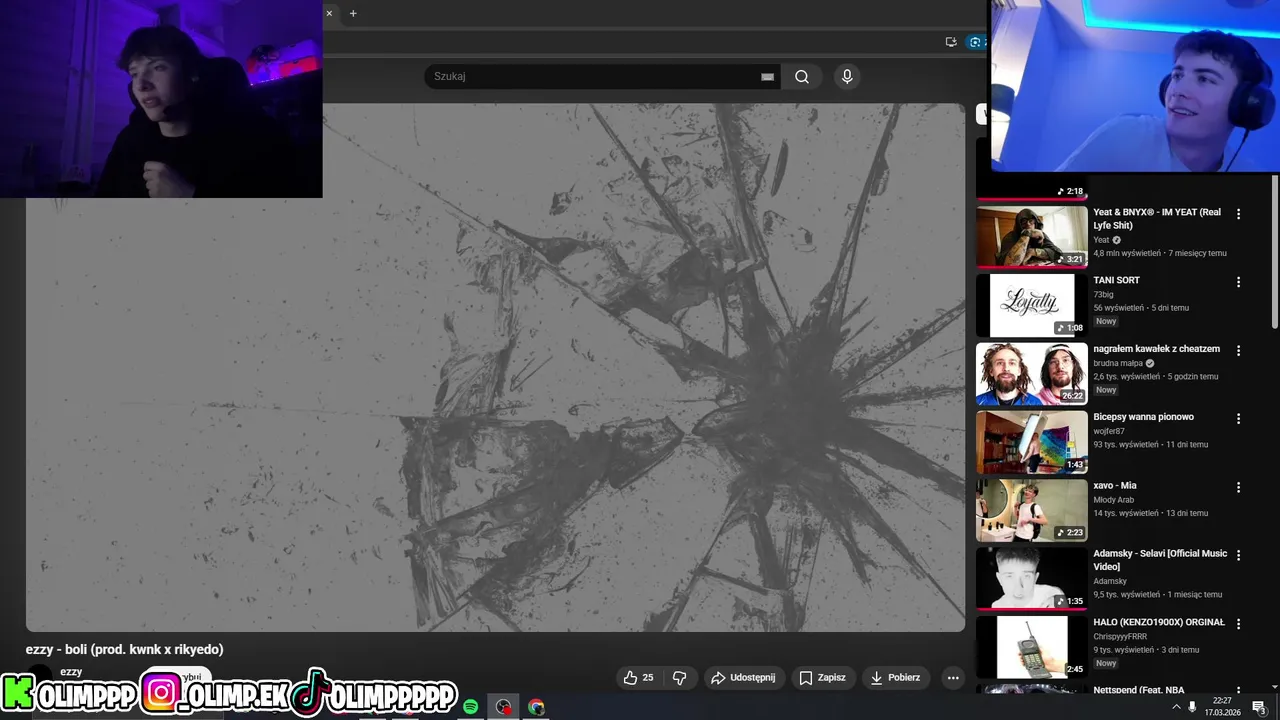This screenshot has height=720, width=1280.
Task: Like the video with thumbs up
Action: click(638, 678)
